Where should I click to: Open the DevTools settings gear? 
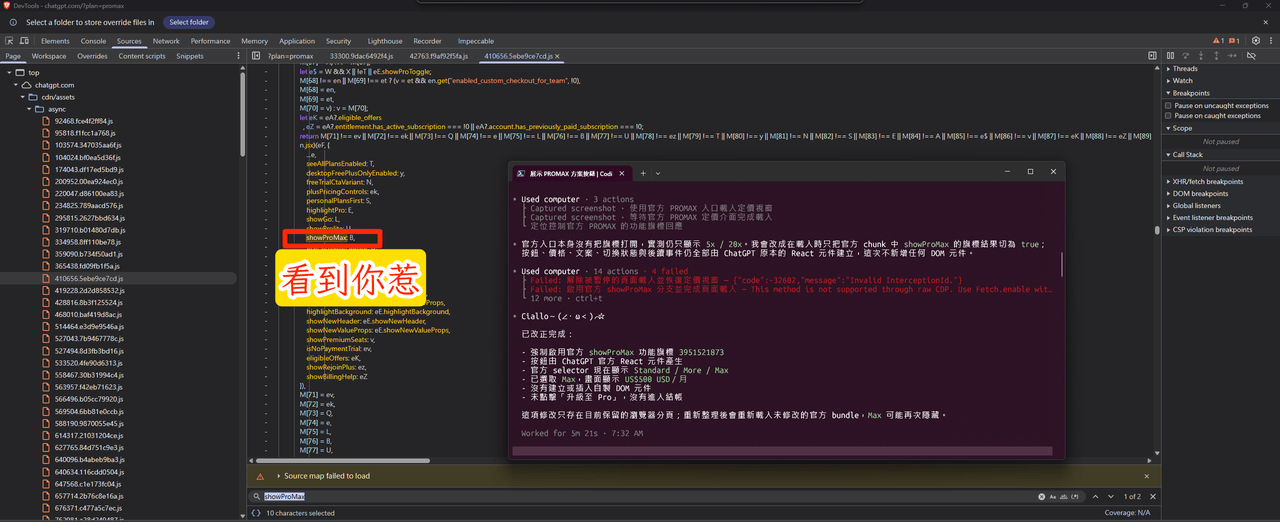[x=1254, y=41]
